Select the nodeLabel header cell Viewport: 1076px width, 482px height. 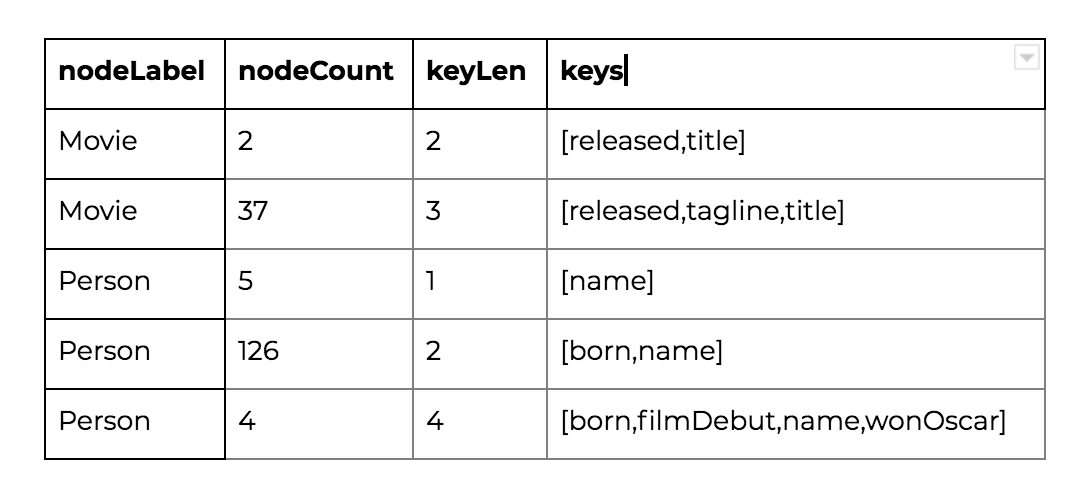pos(135,74)
